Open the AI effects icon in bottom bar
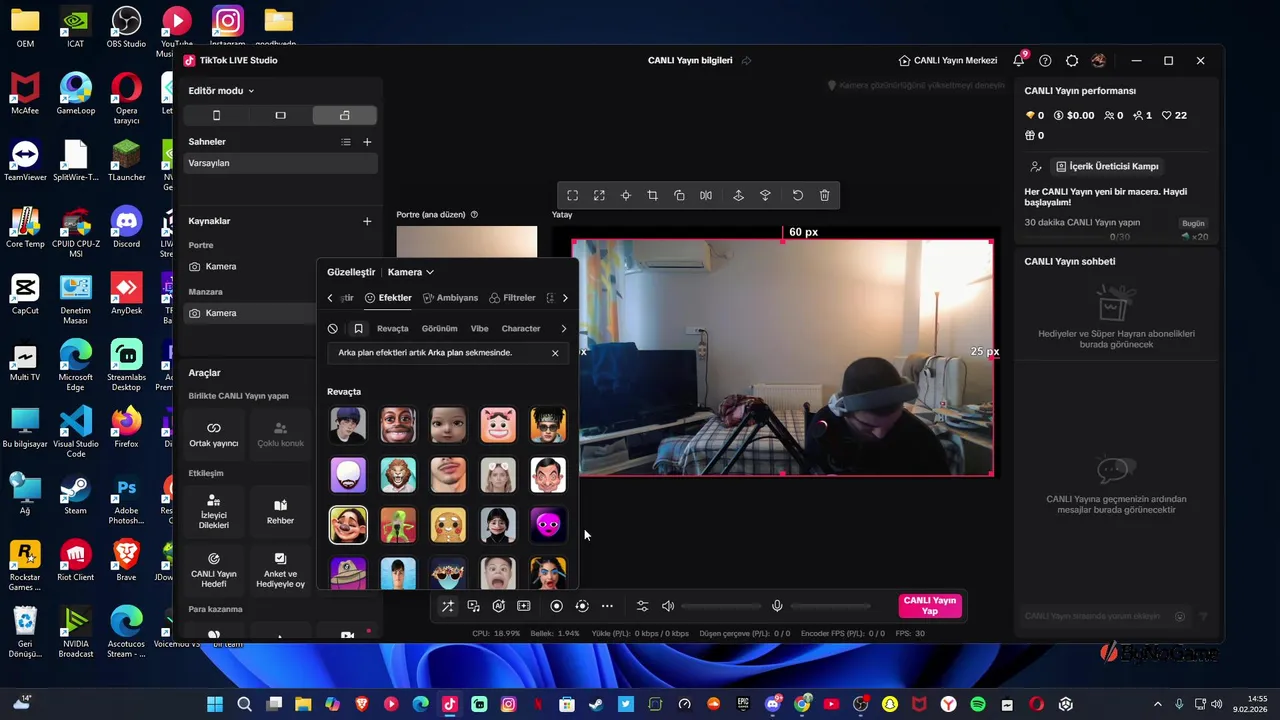The width and height of the screenshot is (1280, 720). tap(498, 606)
